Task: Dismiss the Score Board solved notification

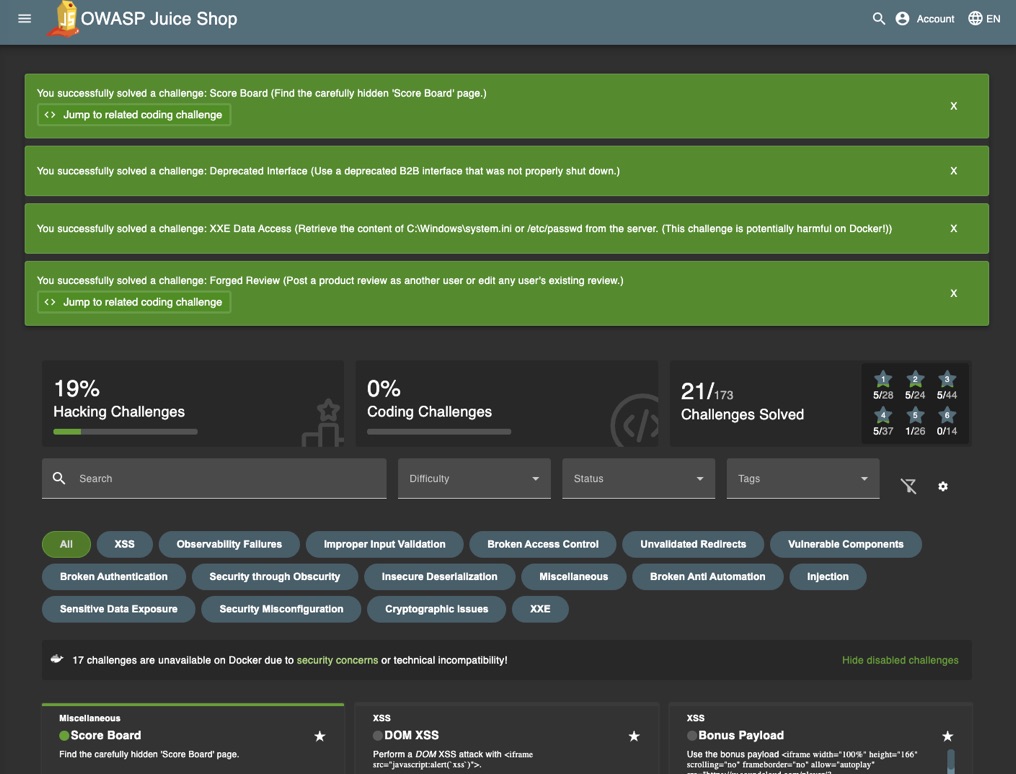Action: (x=953, y=106)
